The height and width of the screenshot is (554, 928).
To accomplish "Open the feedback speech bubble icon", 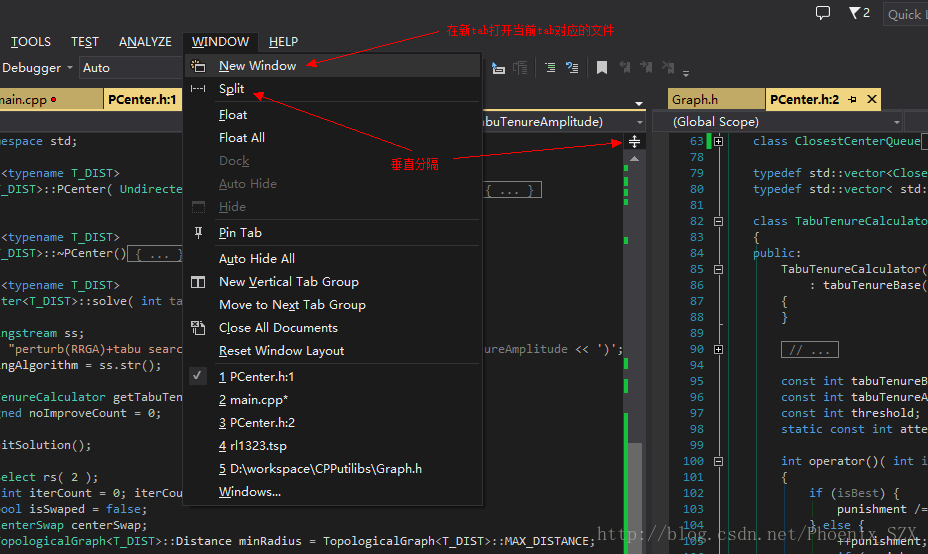I will tap(823, 13).
